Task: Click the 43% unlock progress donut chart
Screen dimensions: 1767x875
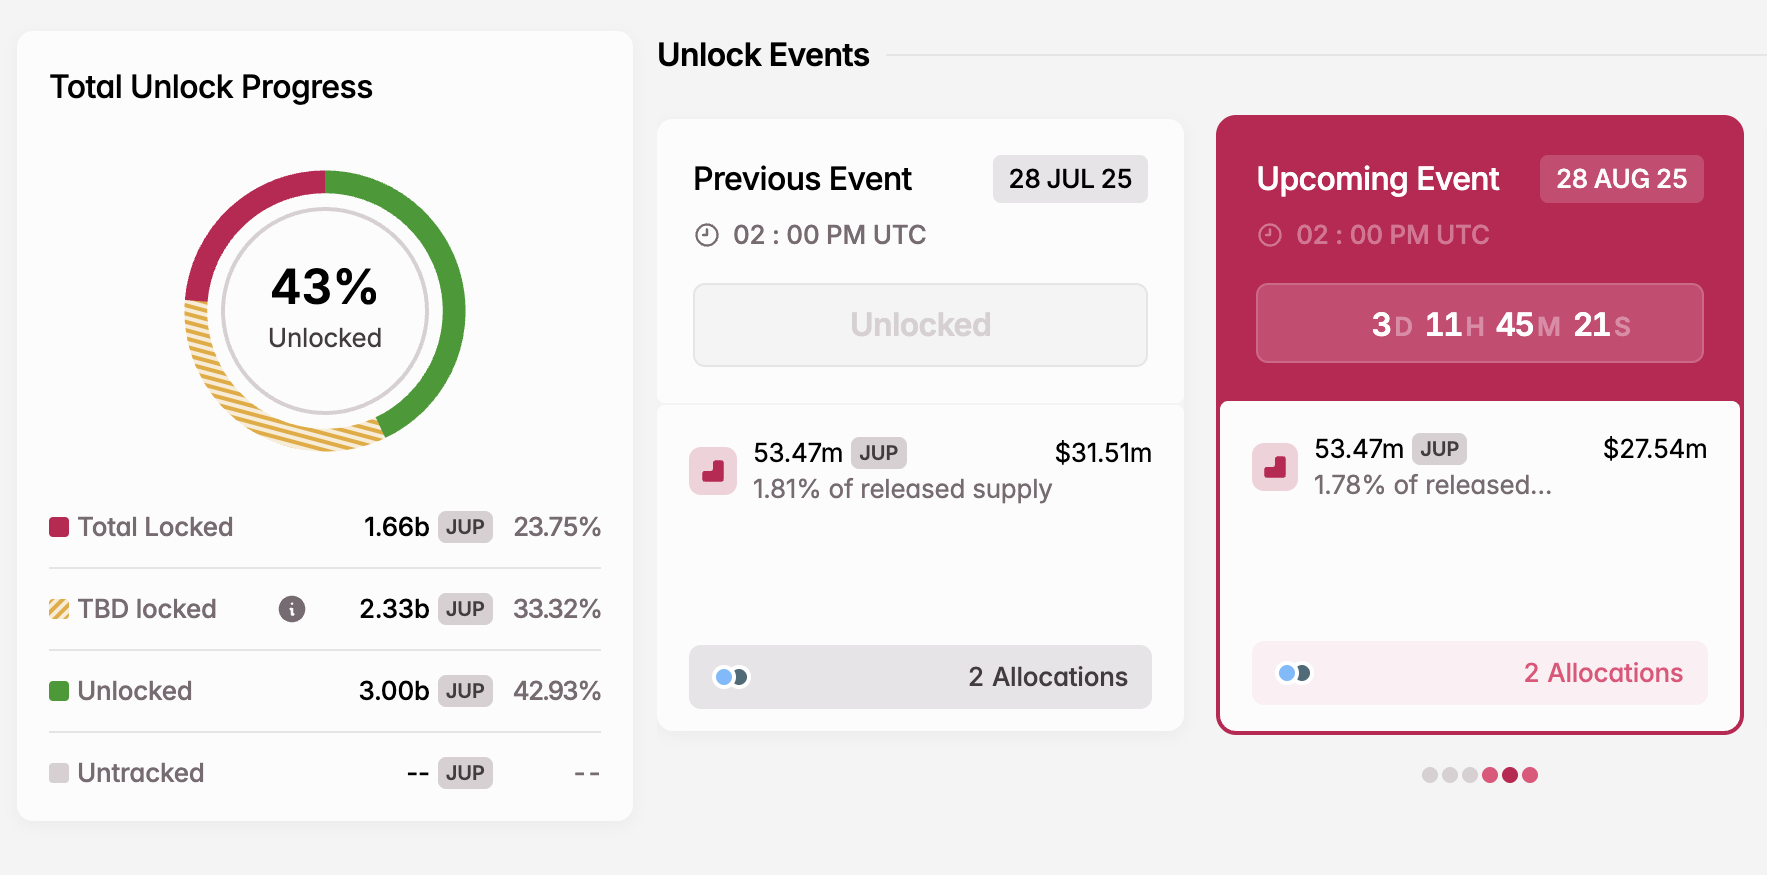Action: (x=323, y=310)
